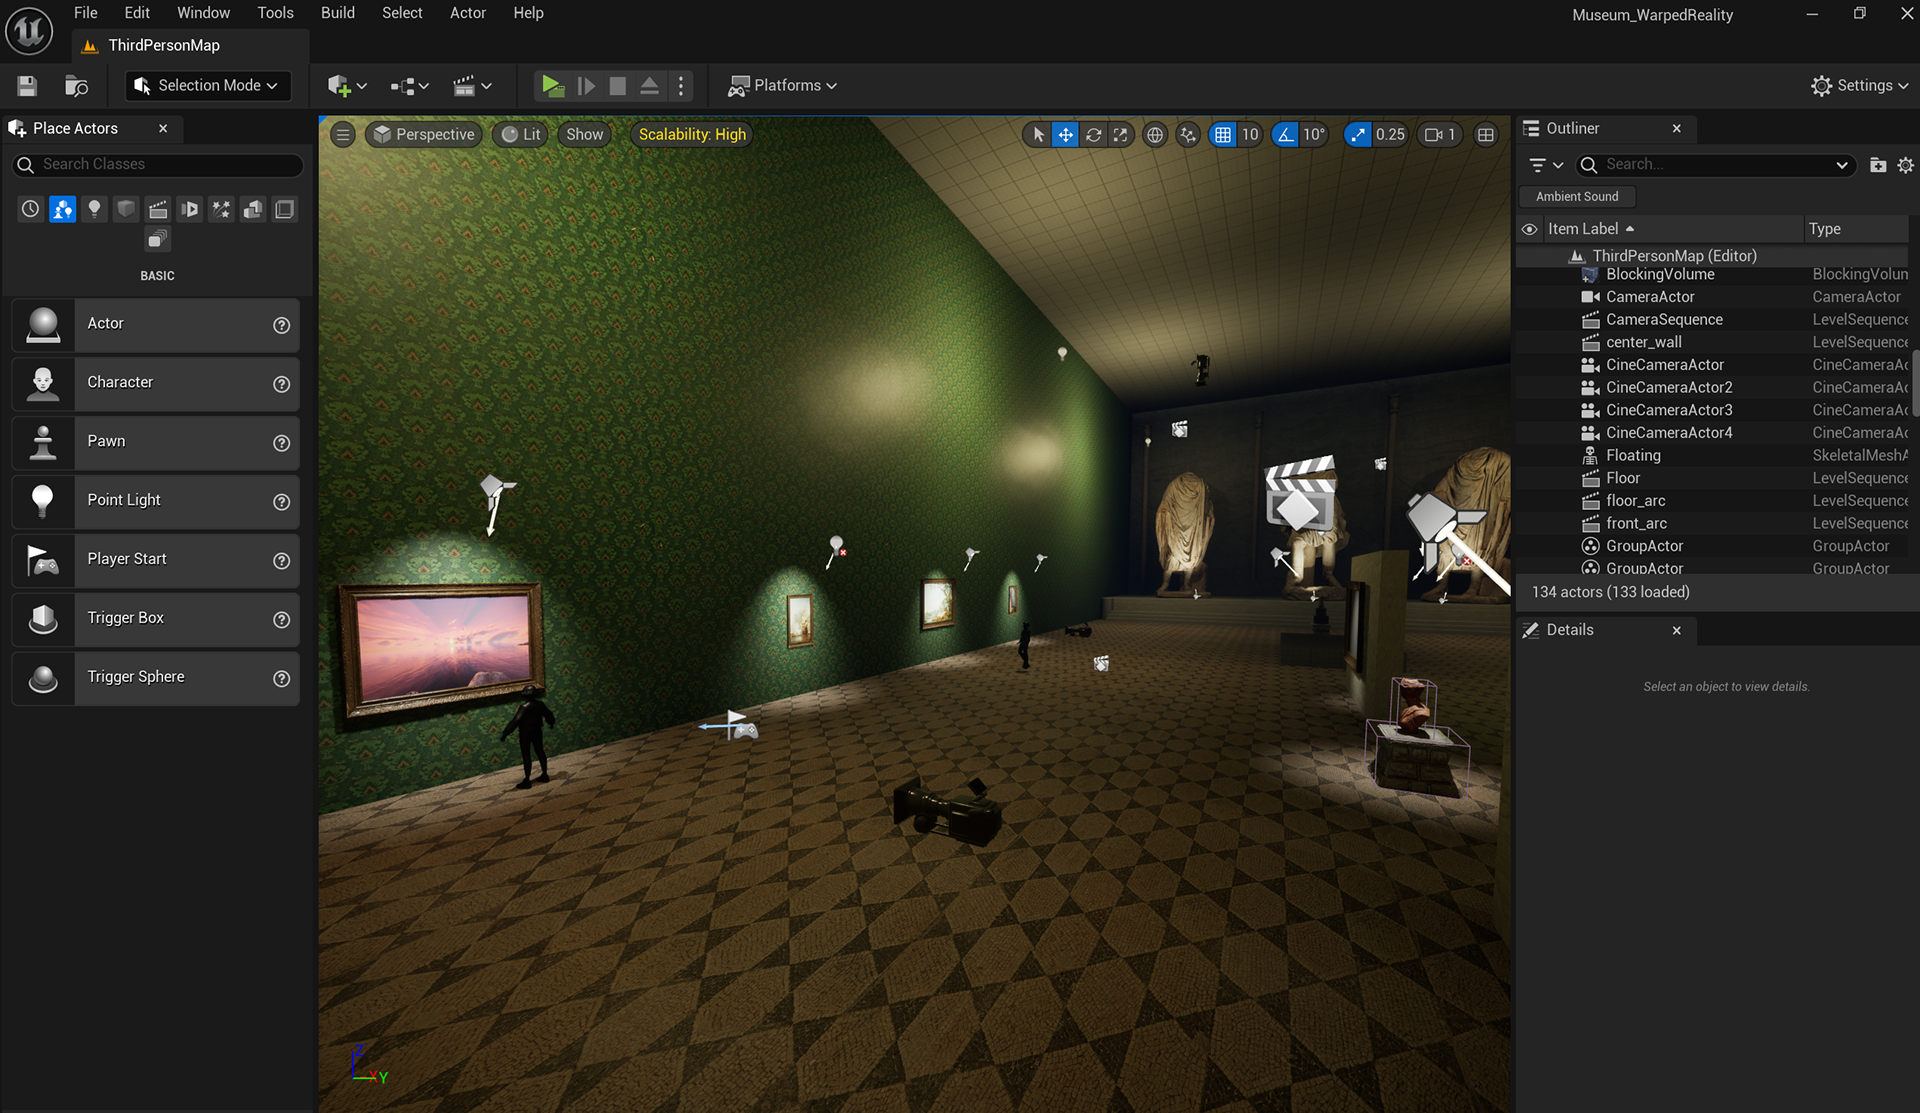Click viewport hamburger options menu

tap(343, 135)
